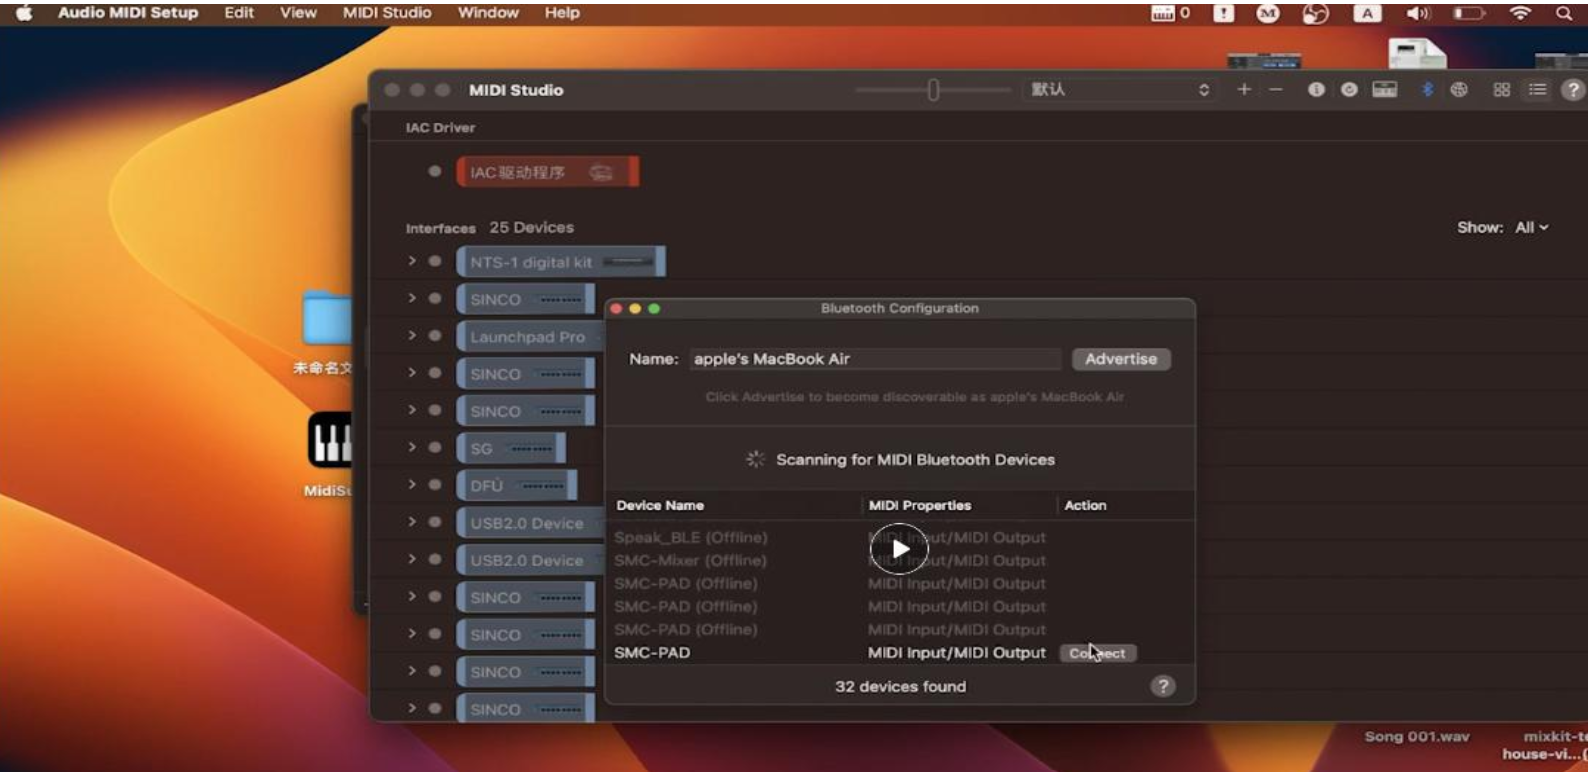The image size is (1590, 772).
Task: Click the OBS menu bar icon
Action: point(1315,13)
